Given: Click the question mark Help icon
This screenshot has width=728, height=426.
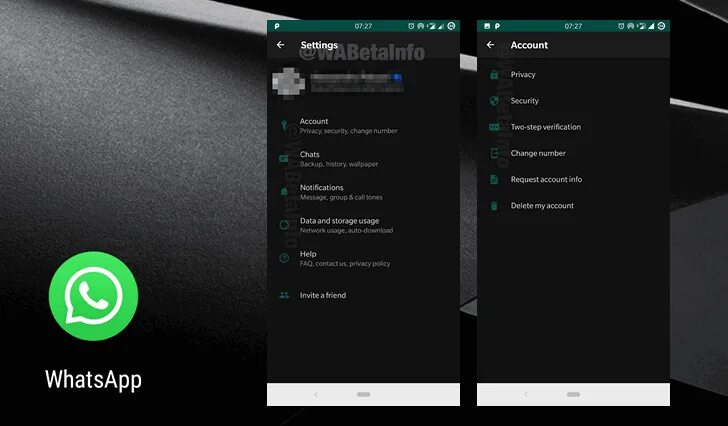Looking at the screenshot, I should (284, 258).
